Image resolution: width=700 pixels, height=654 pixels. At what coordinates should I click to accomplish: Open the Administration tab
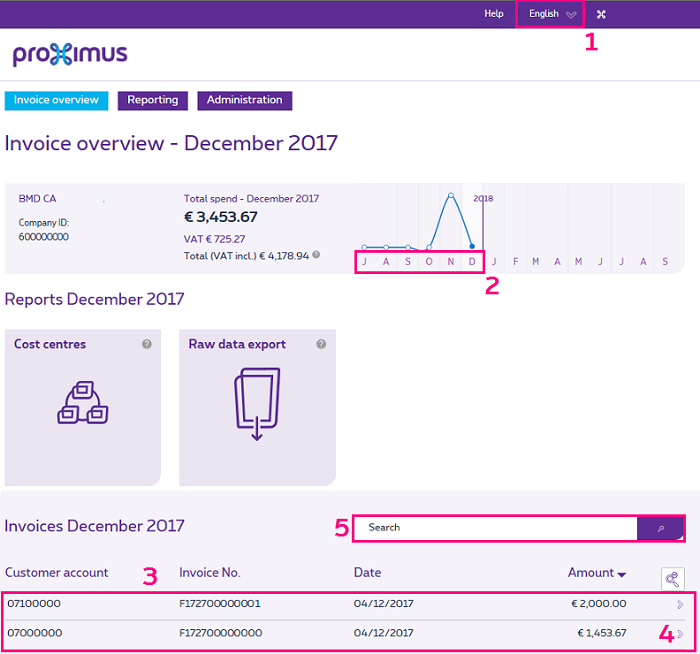coord(245,100)
